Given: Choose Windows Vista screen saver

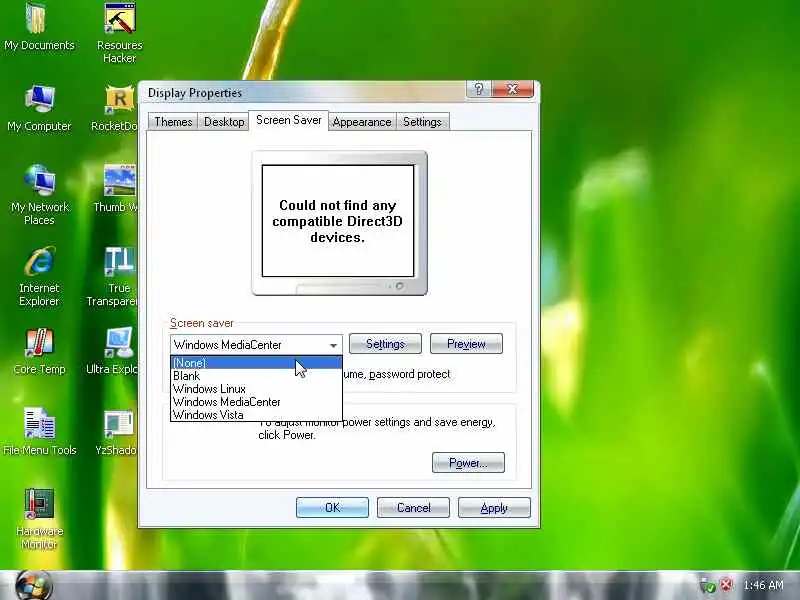Looking at the screenshot, I should [256, 415].
